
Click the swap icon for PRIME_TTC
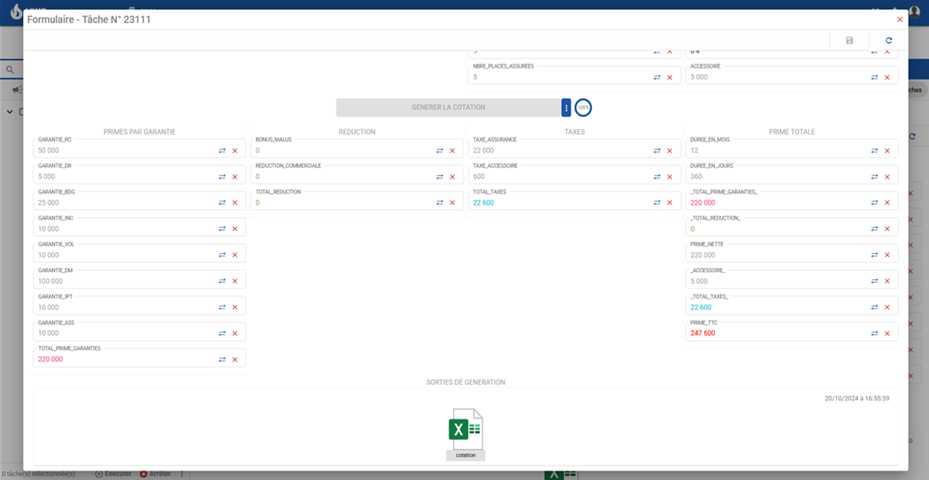click(874, 333)
